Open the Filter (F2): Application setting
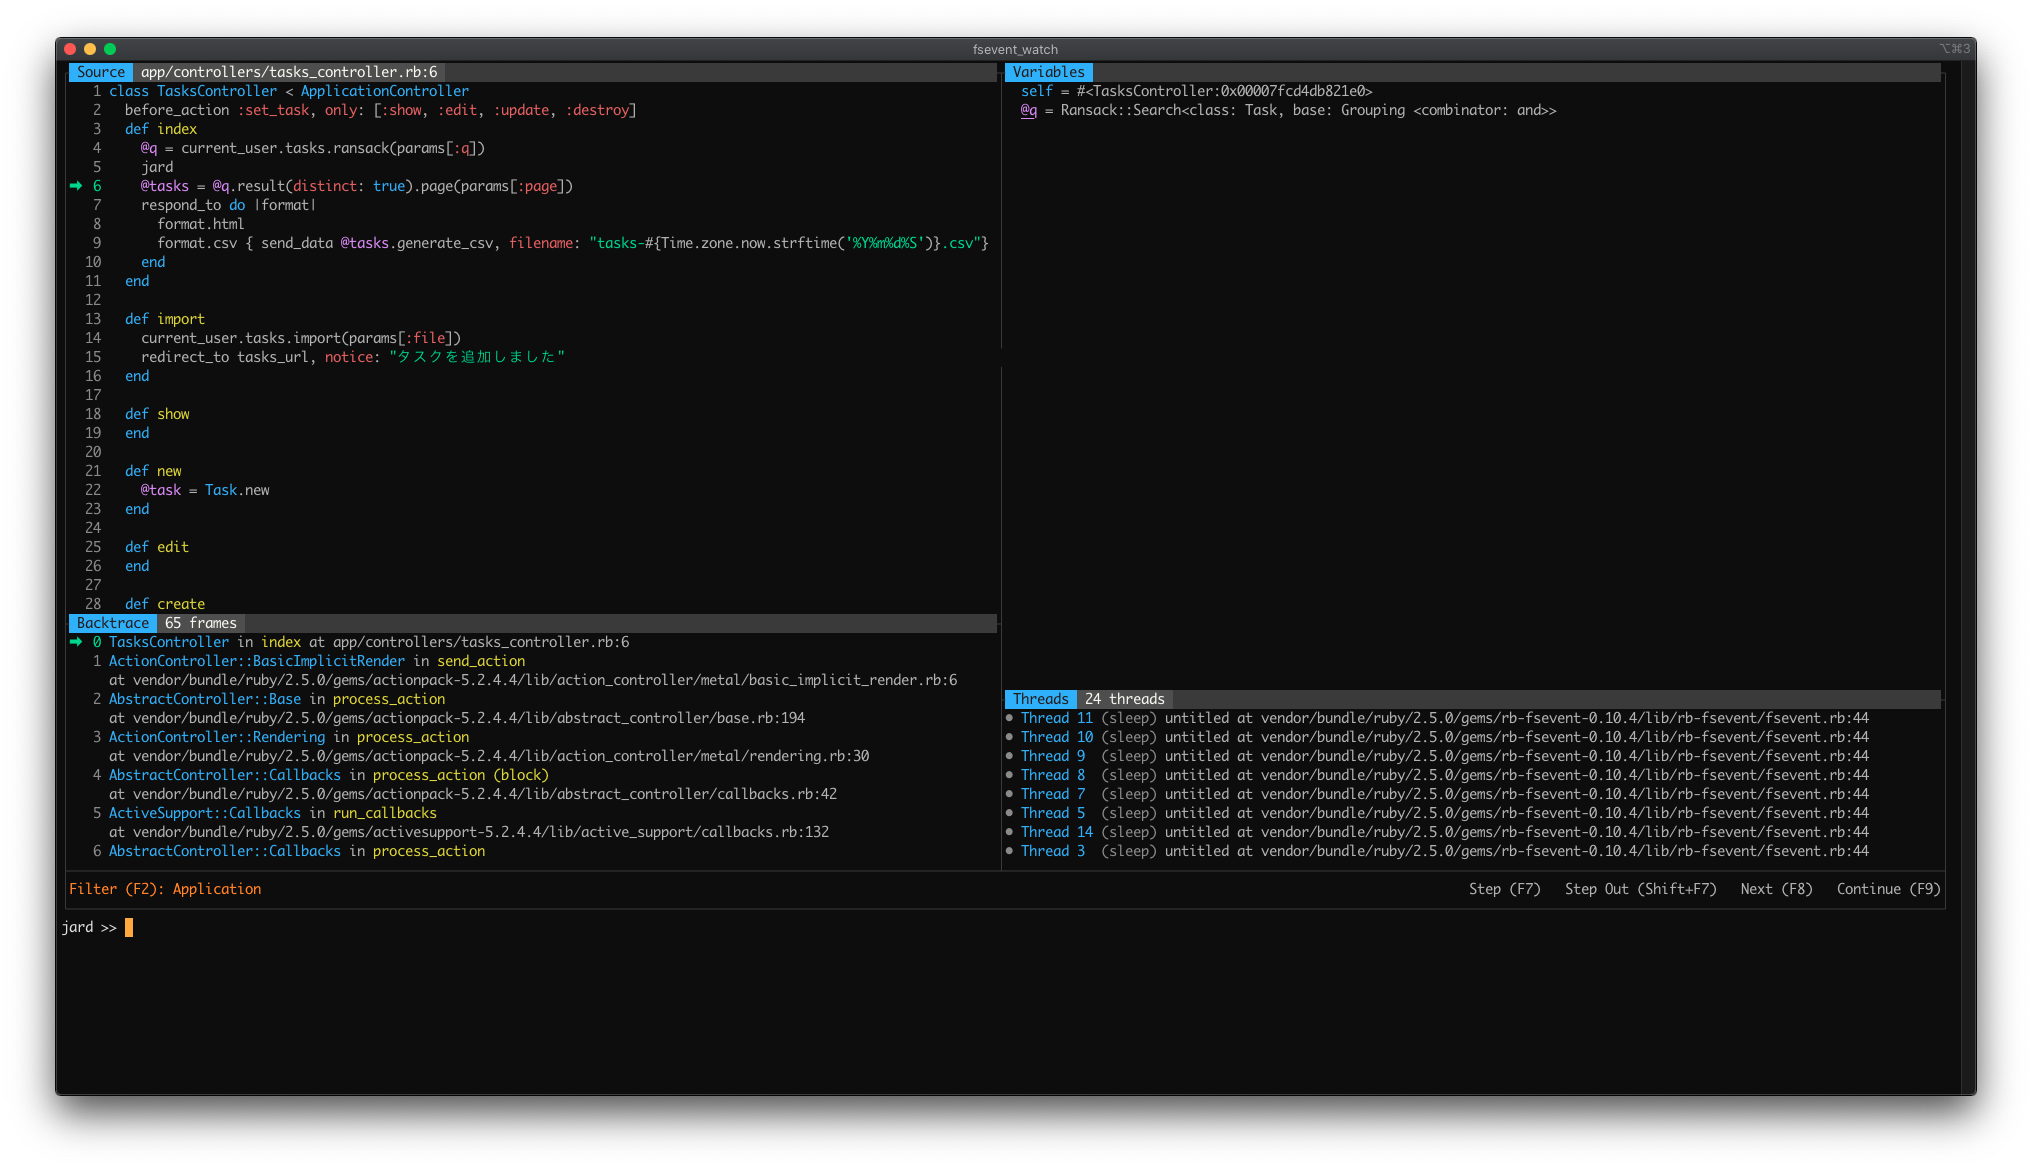The width and height of the screenshot is (2032, 1169). click(x=163, y=888)
